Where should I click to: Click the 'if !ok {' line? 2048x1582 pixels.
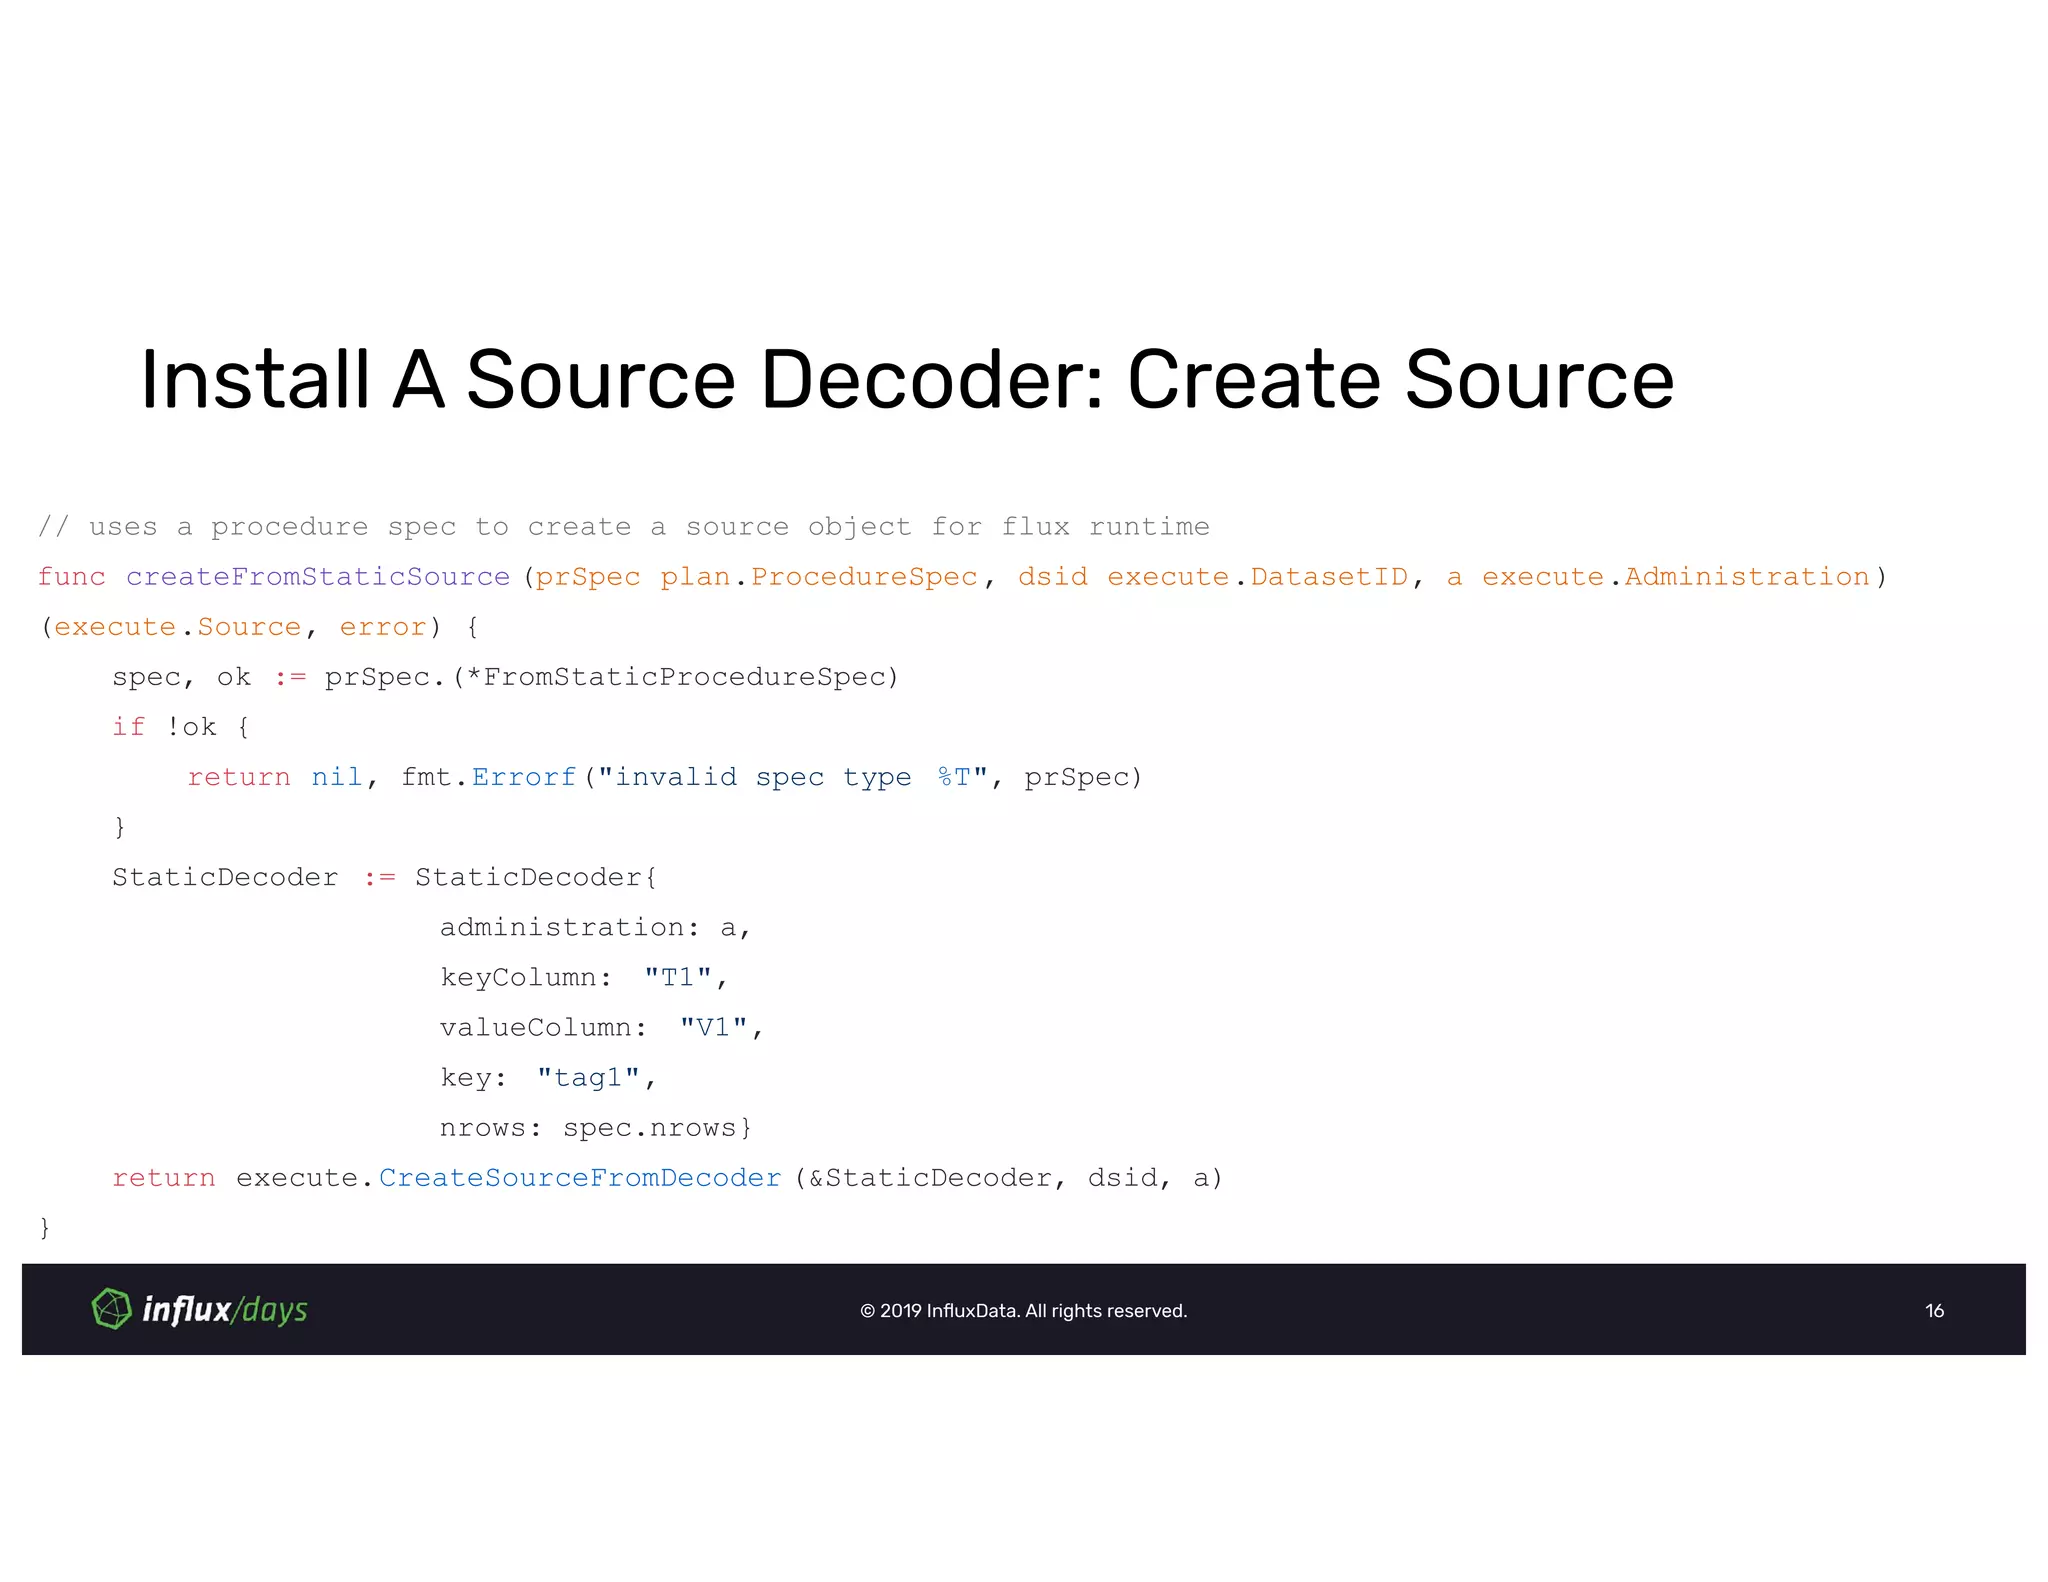[181, 727]
